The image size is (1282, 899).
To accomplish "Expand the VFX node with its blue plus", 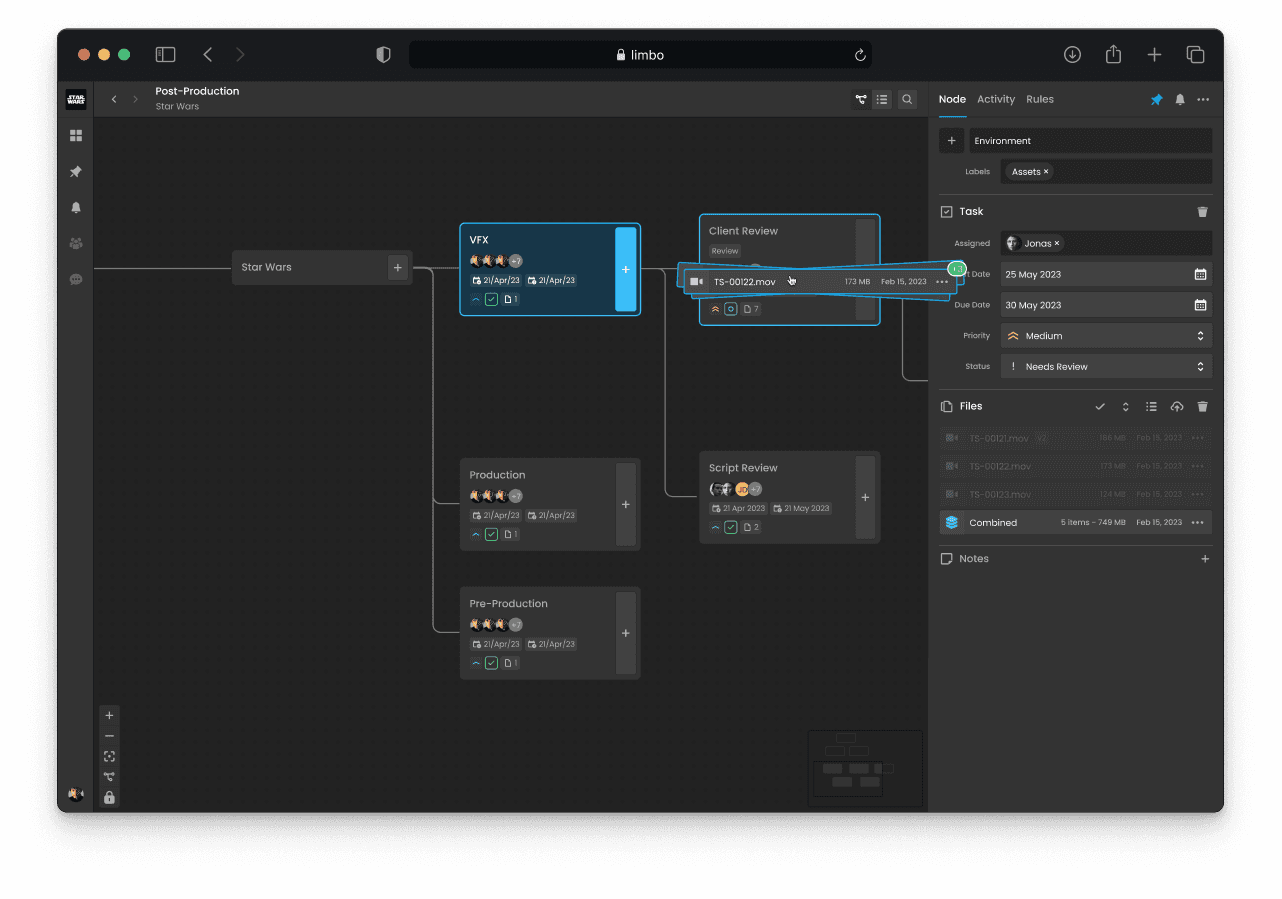I will click(x=626, y=269).
